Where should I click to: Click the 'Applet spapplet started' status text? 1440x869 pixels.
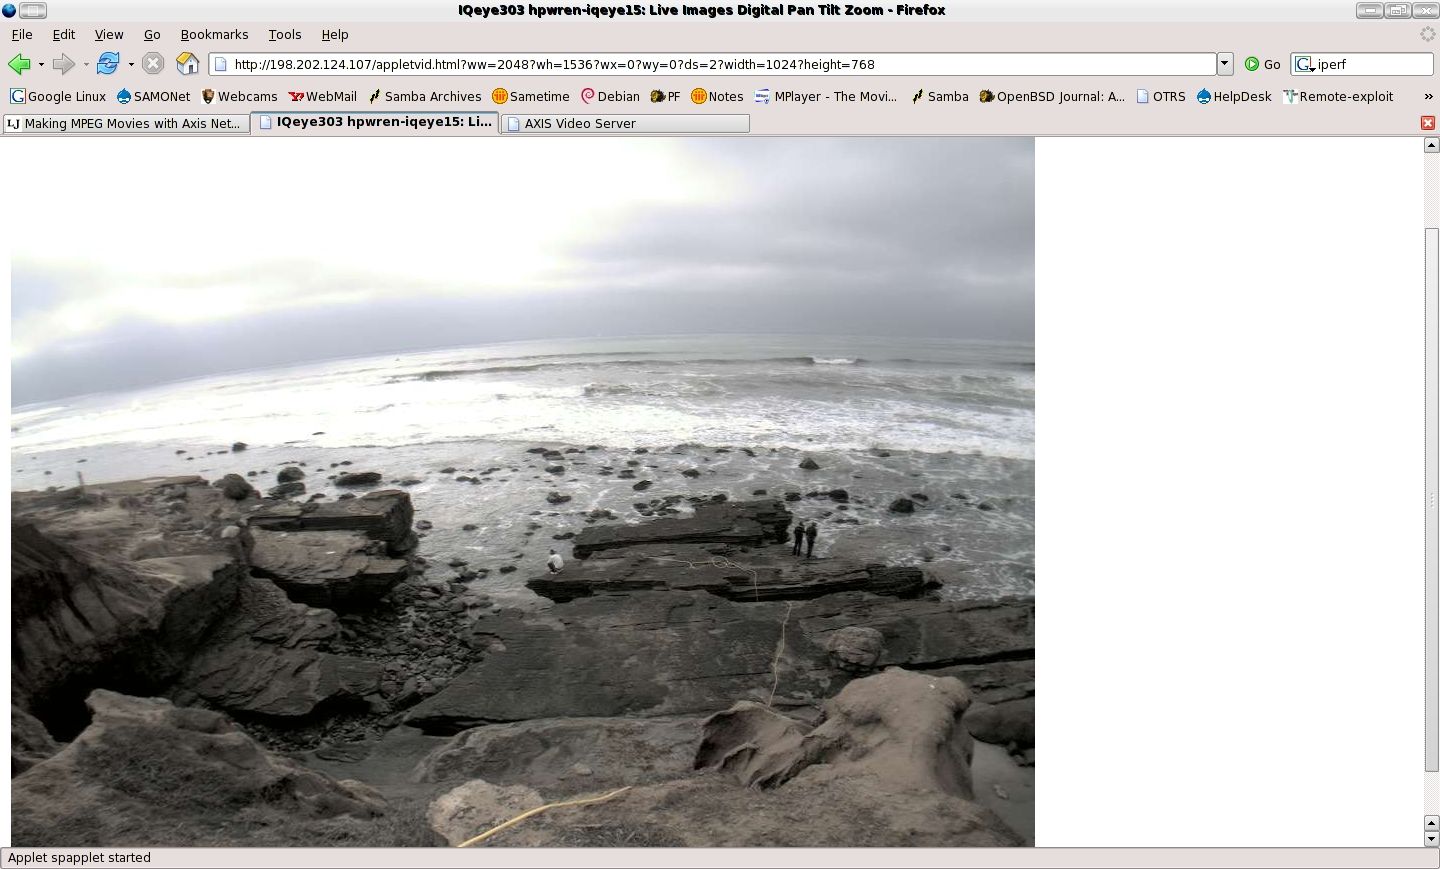click(79, 858)
